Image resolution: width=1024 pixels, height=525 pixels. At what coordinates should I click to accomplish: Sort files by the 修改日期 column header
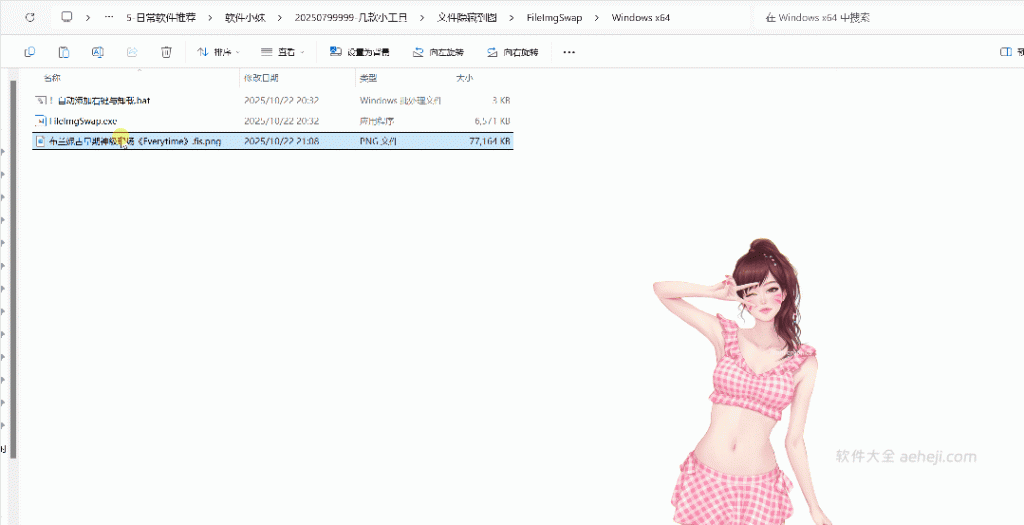[260, 78]
